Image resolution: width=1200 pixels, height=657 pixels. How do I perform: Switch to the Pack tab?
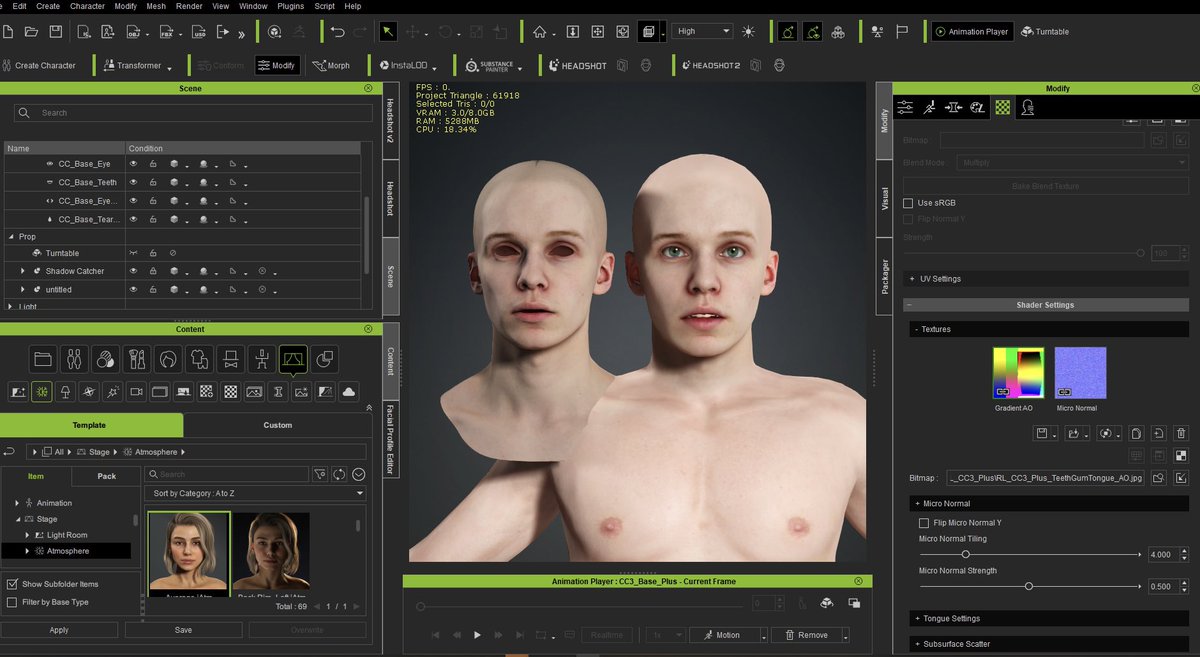coord(107,476)
